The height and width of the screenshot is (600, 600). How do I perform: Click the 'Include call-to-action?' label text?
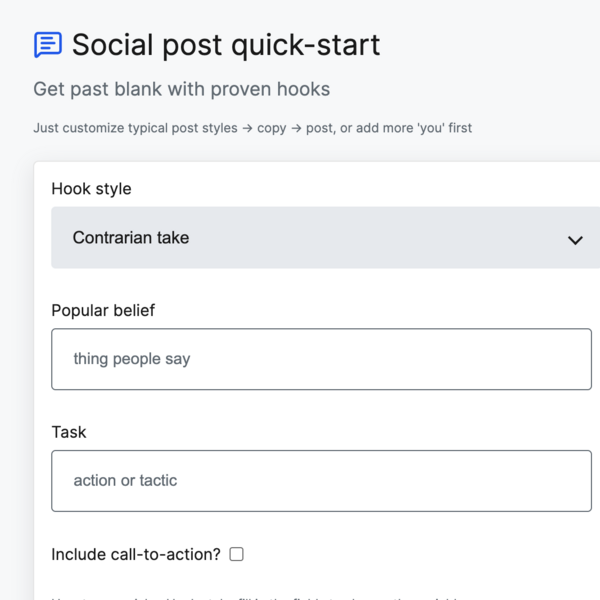click(x=135, y=554)
